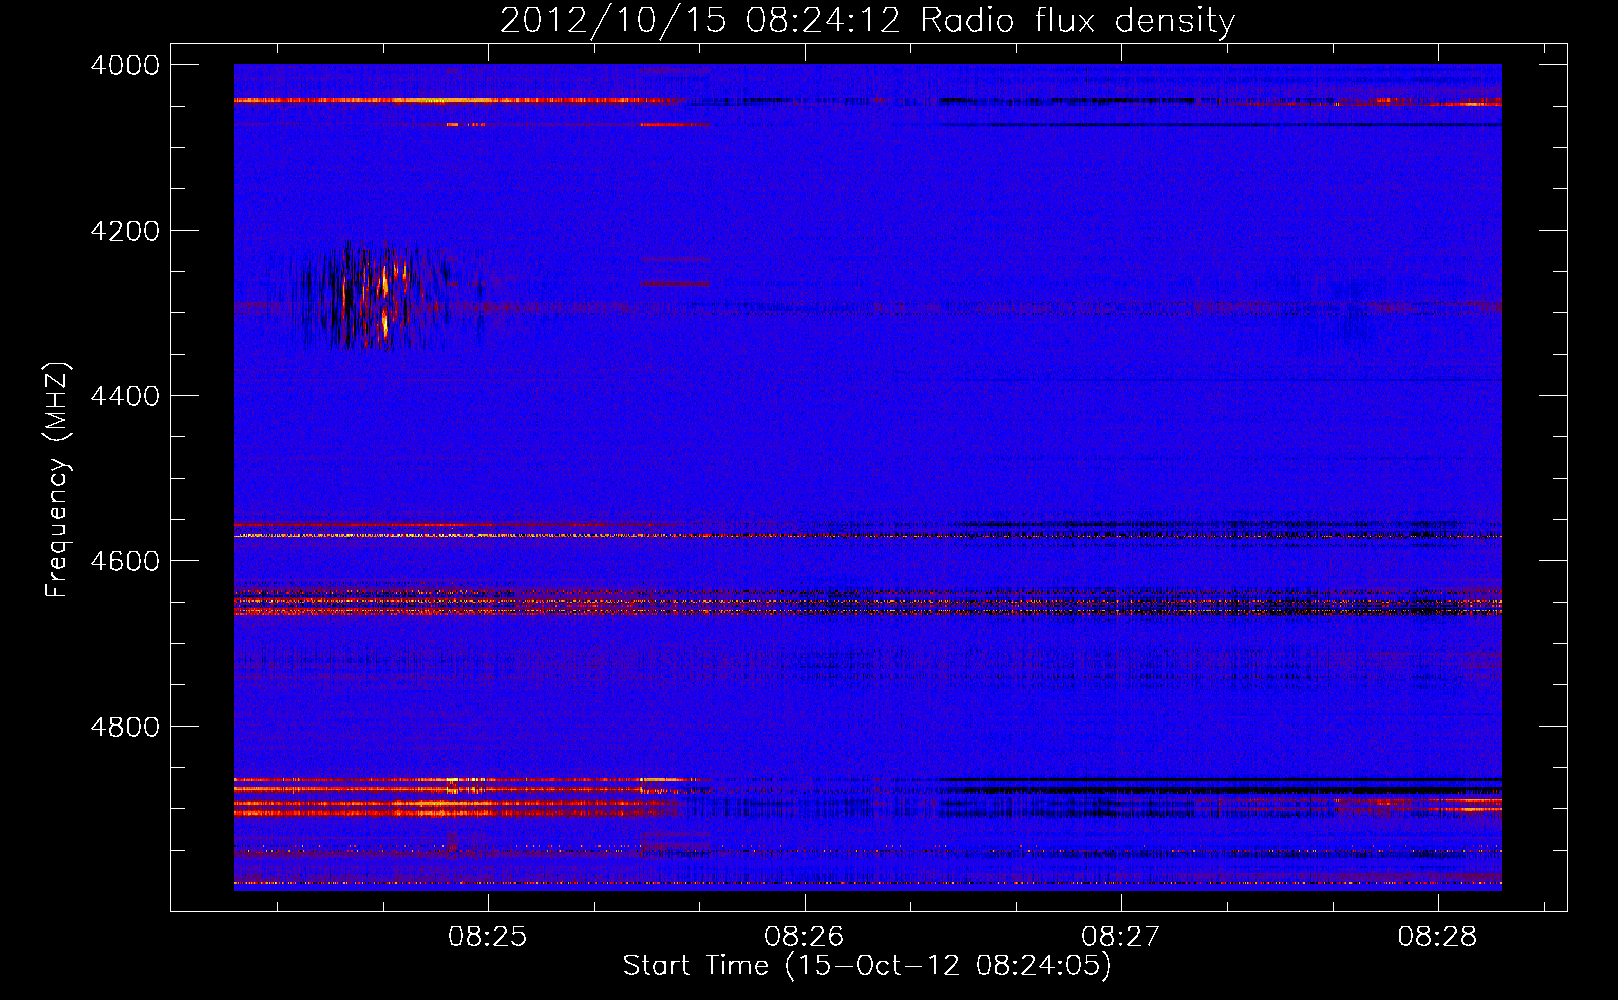Click the 08:26 time axis label
The width and height of the screenshot is (1618, 1000).
click(804, 937)
